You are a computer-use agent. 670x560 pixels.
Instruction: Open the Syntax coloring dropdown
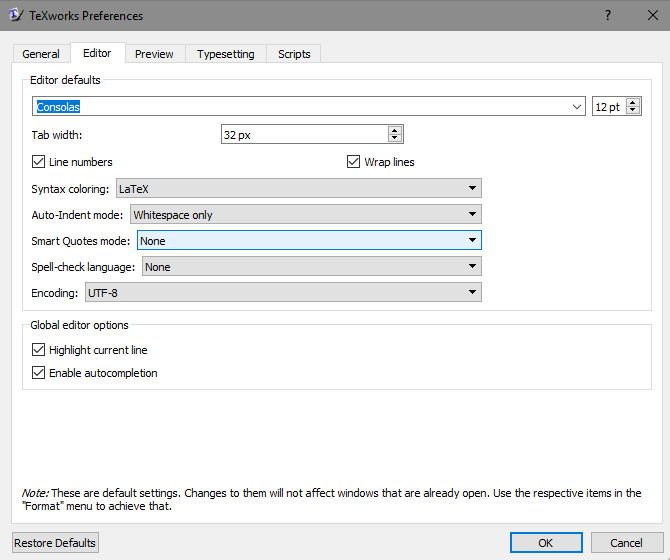click(x=299, y=188)
